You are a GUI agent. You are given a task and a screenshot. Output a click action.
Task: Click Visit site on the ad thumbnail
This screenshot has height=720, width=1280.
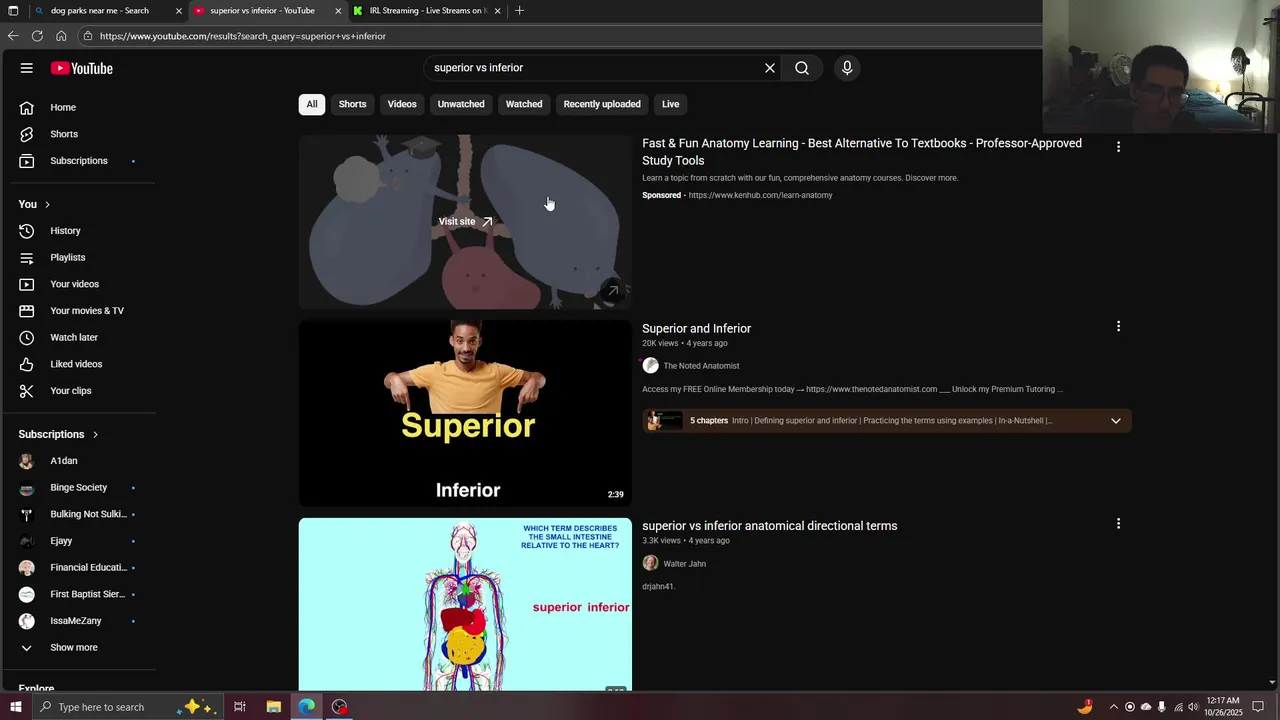pyautogui.click(x=465, y=222)
